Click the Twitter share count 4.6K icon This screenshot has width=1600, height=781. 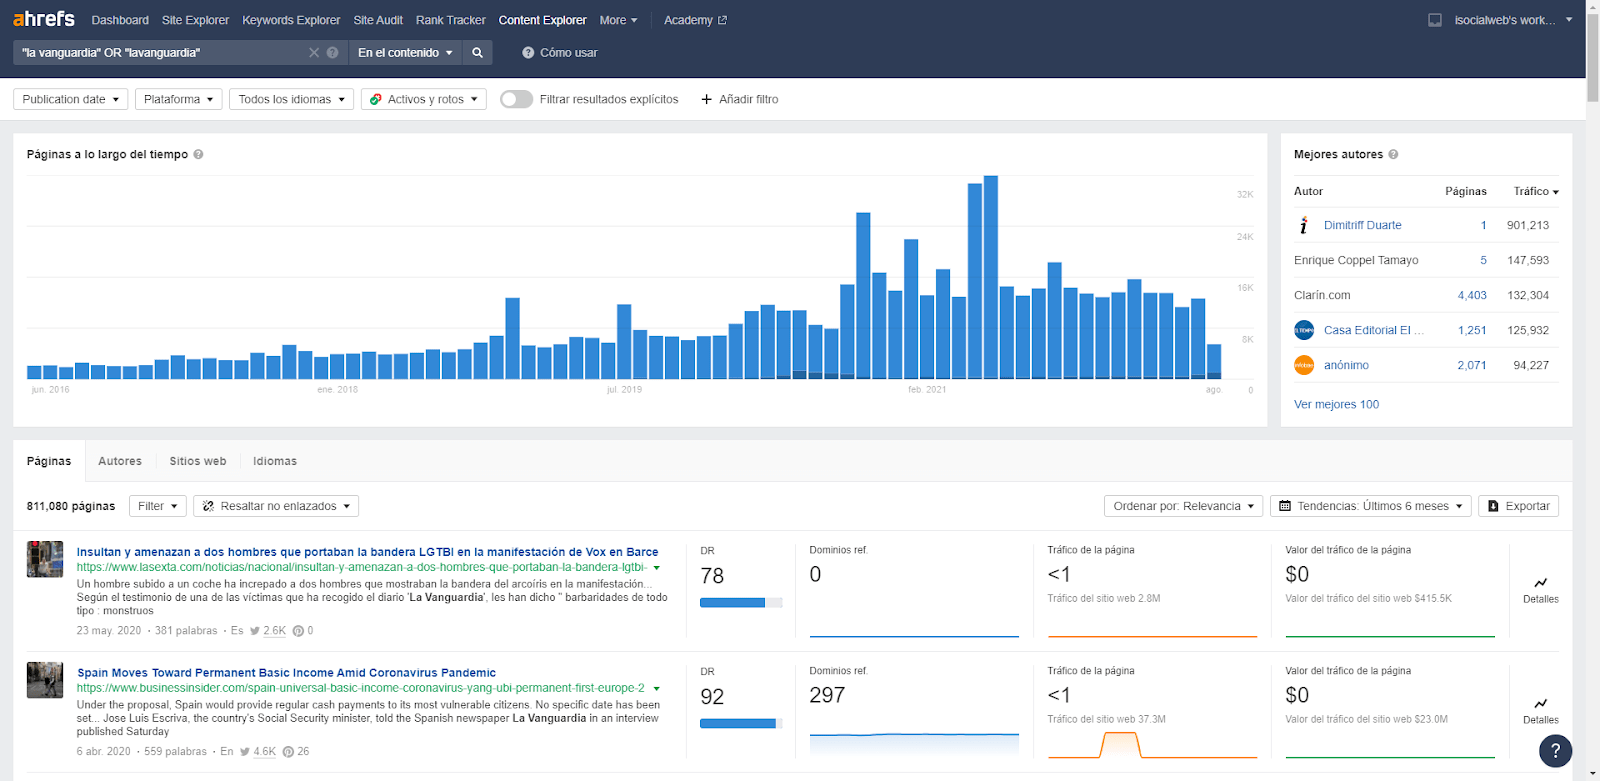(x=245, y=752)
